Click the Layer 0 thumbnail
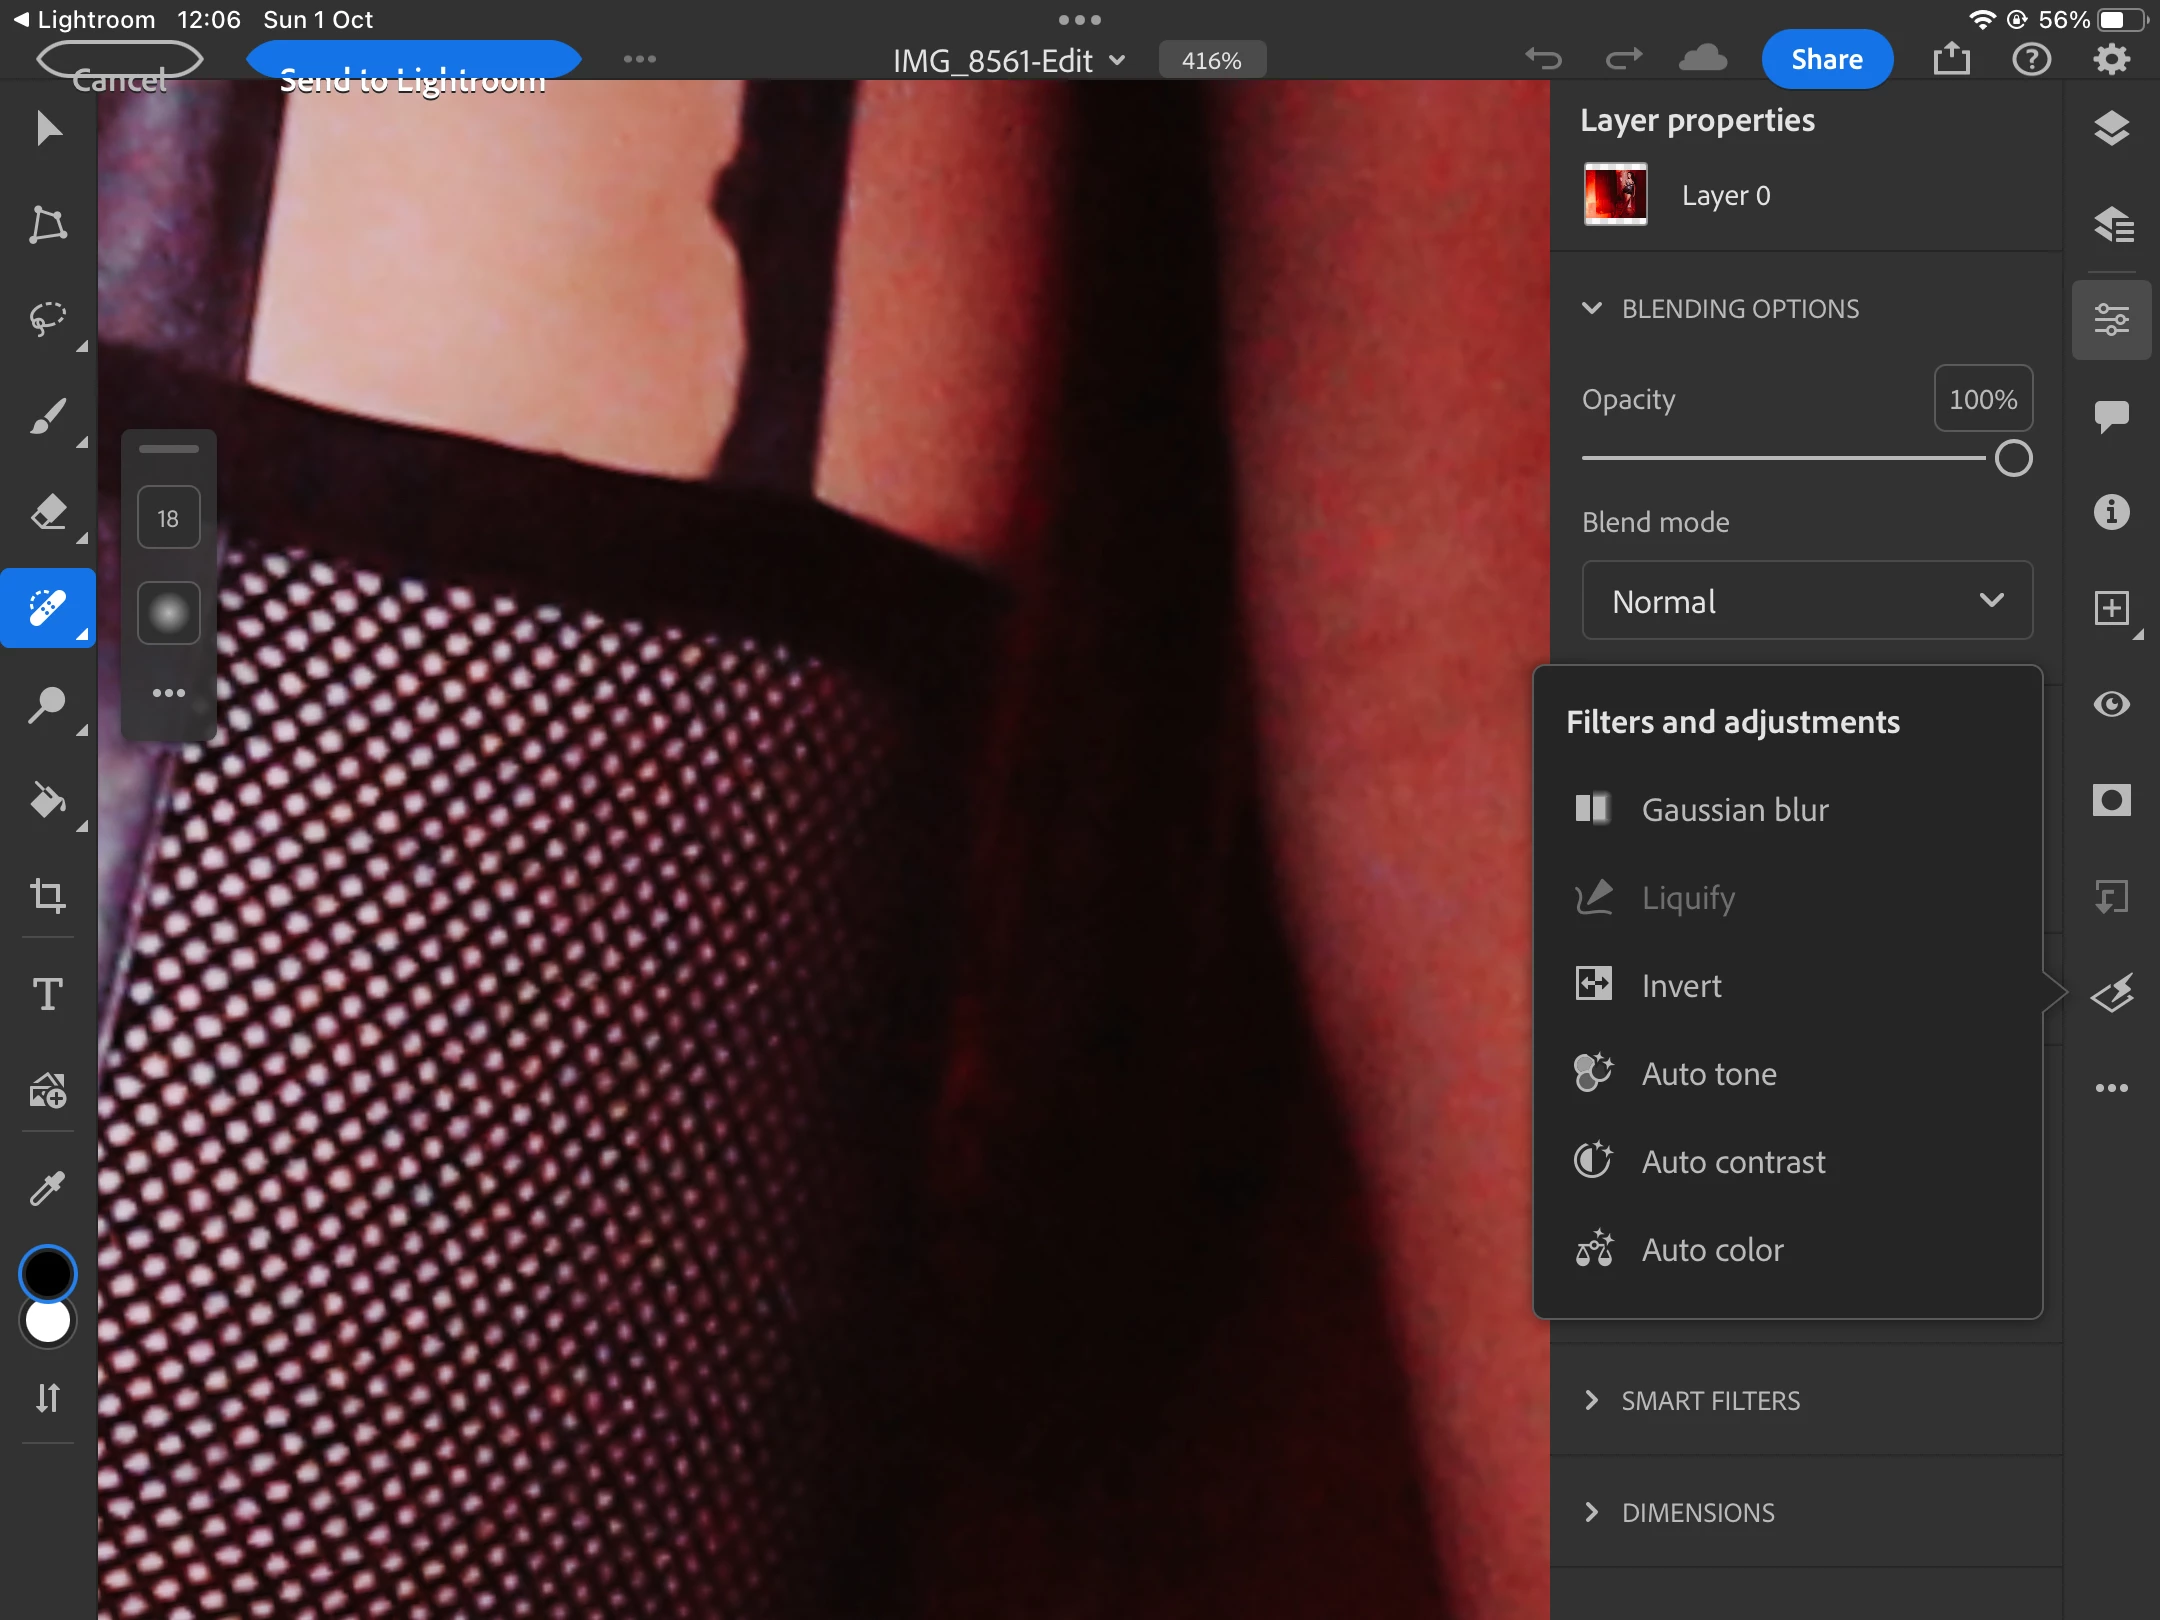 tap(1615, 195)
